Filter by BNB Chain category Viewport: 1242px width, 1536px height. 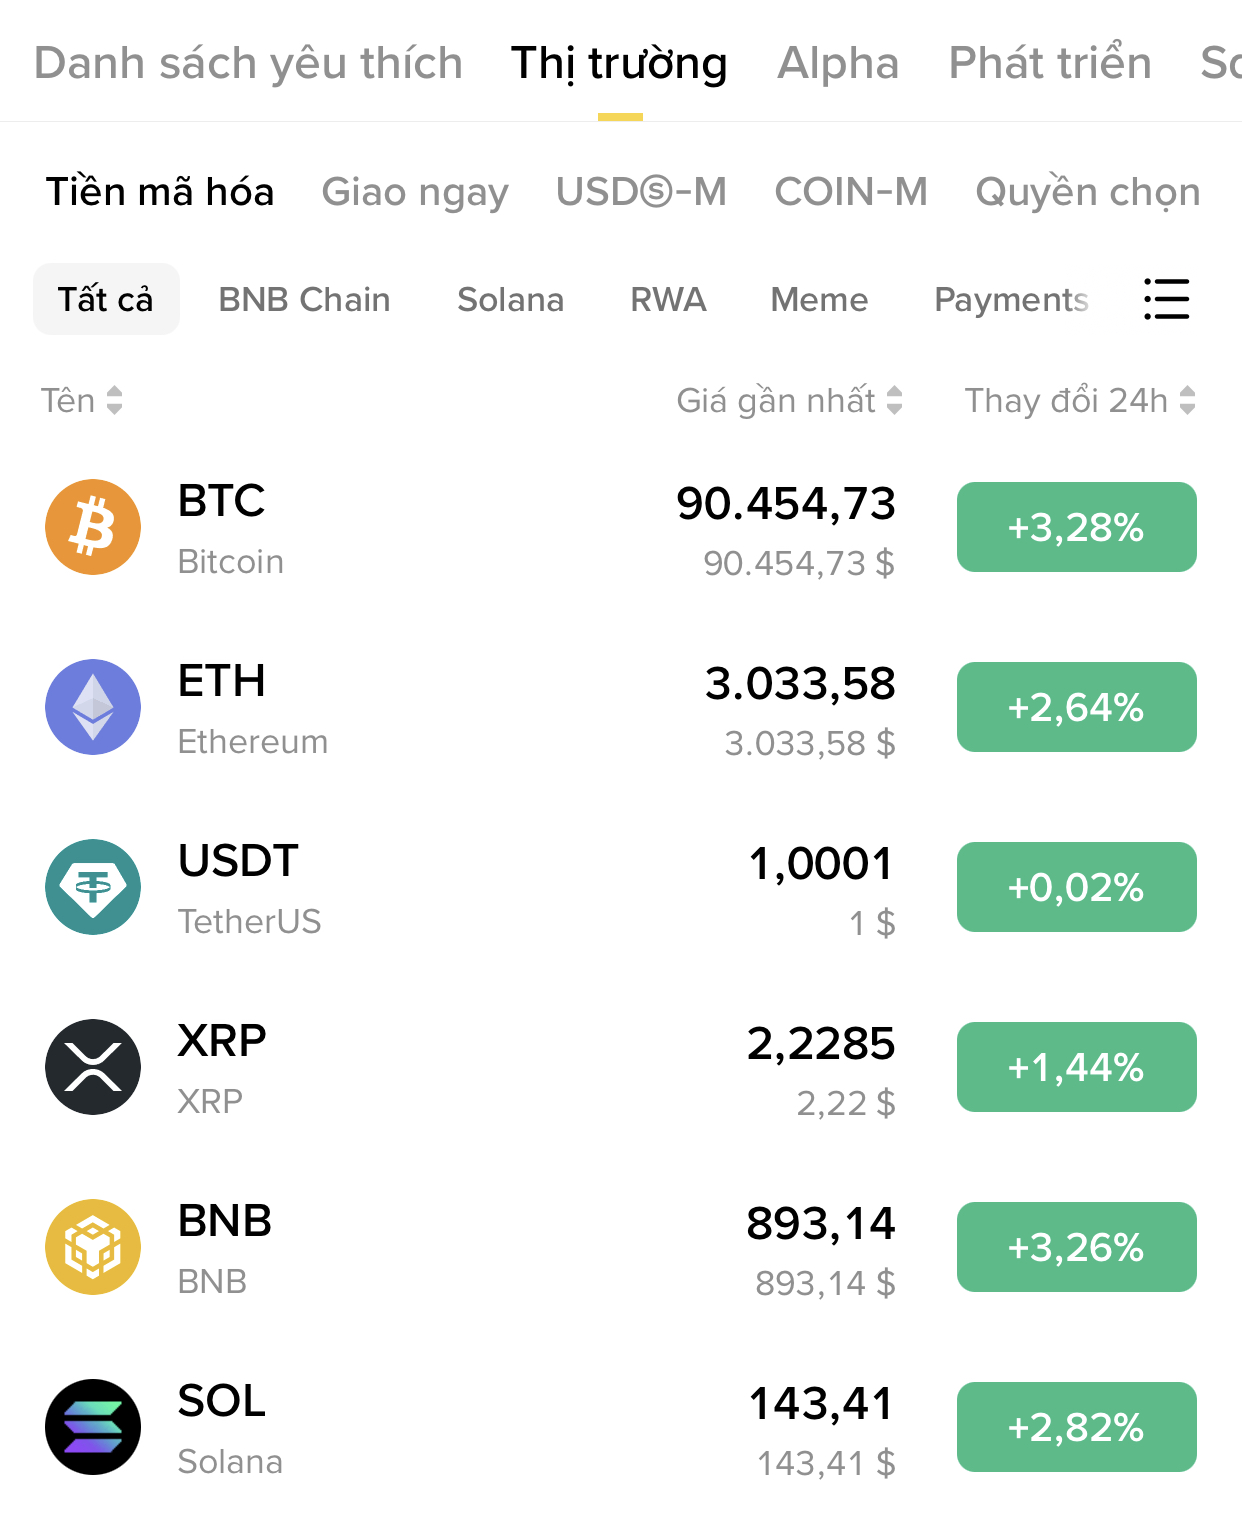pos(304,300)
